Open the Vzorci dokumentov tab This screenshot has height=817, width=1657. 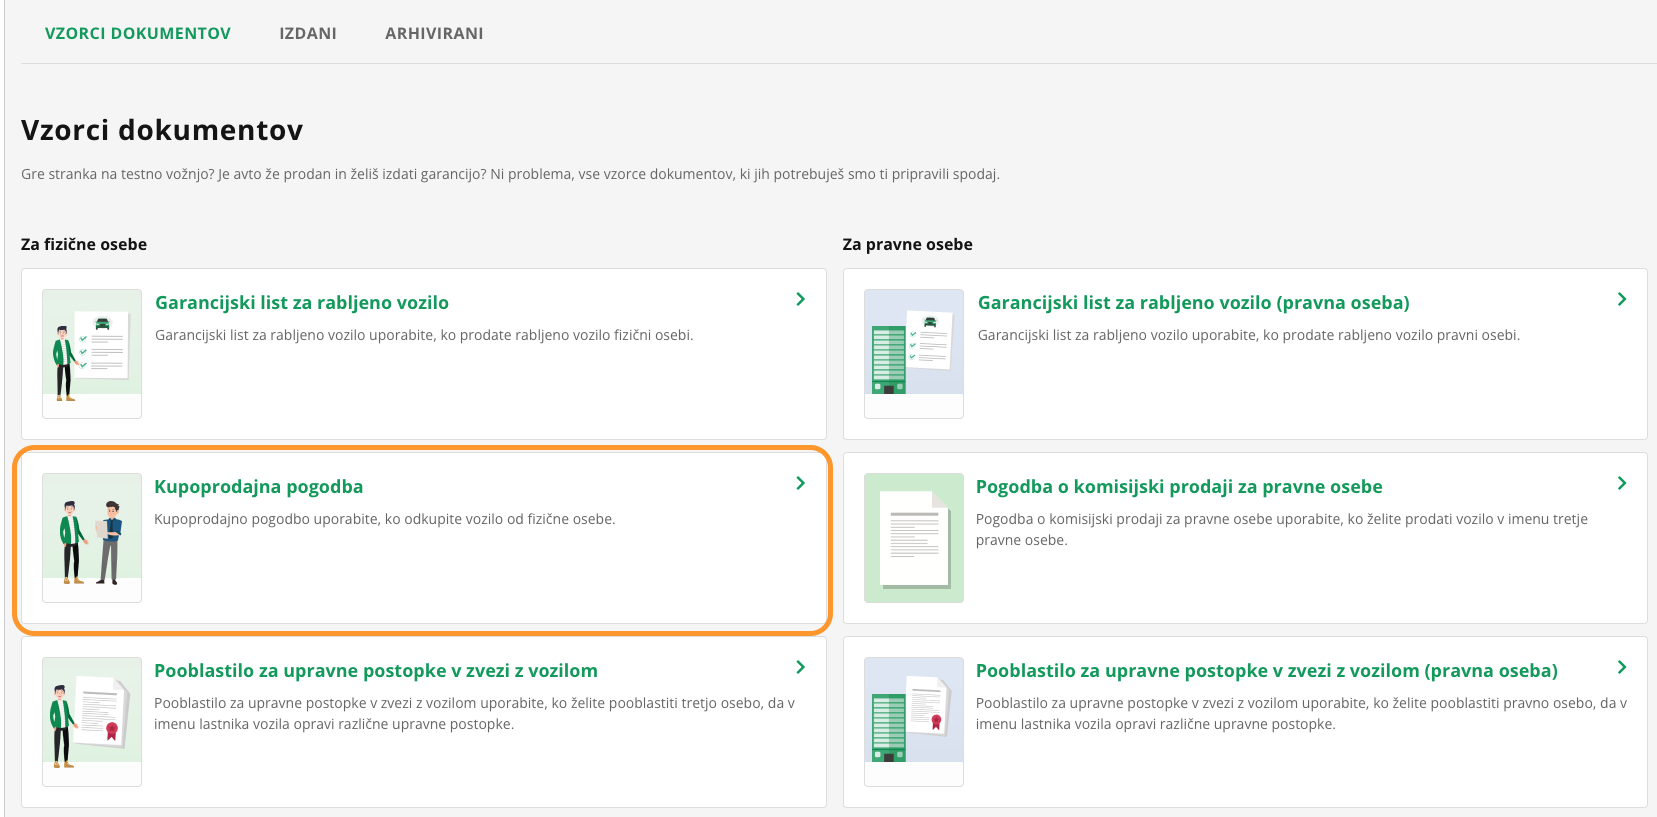pyautogui.click(x=138, y=33)
